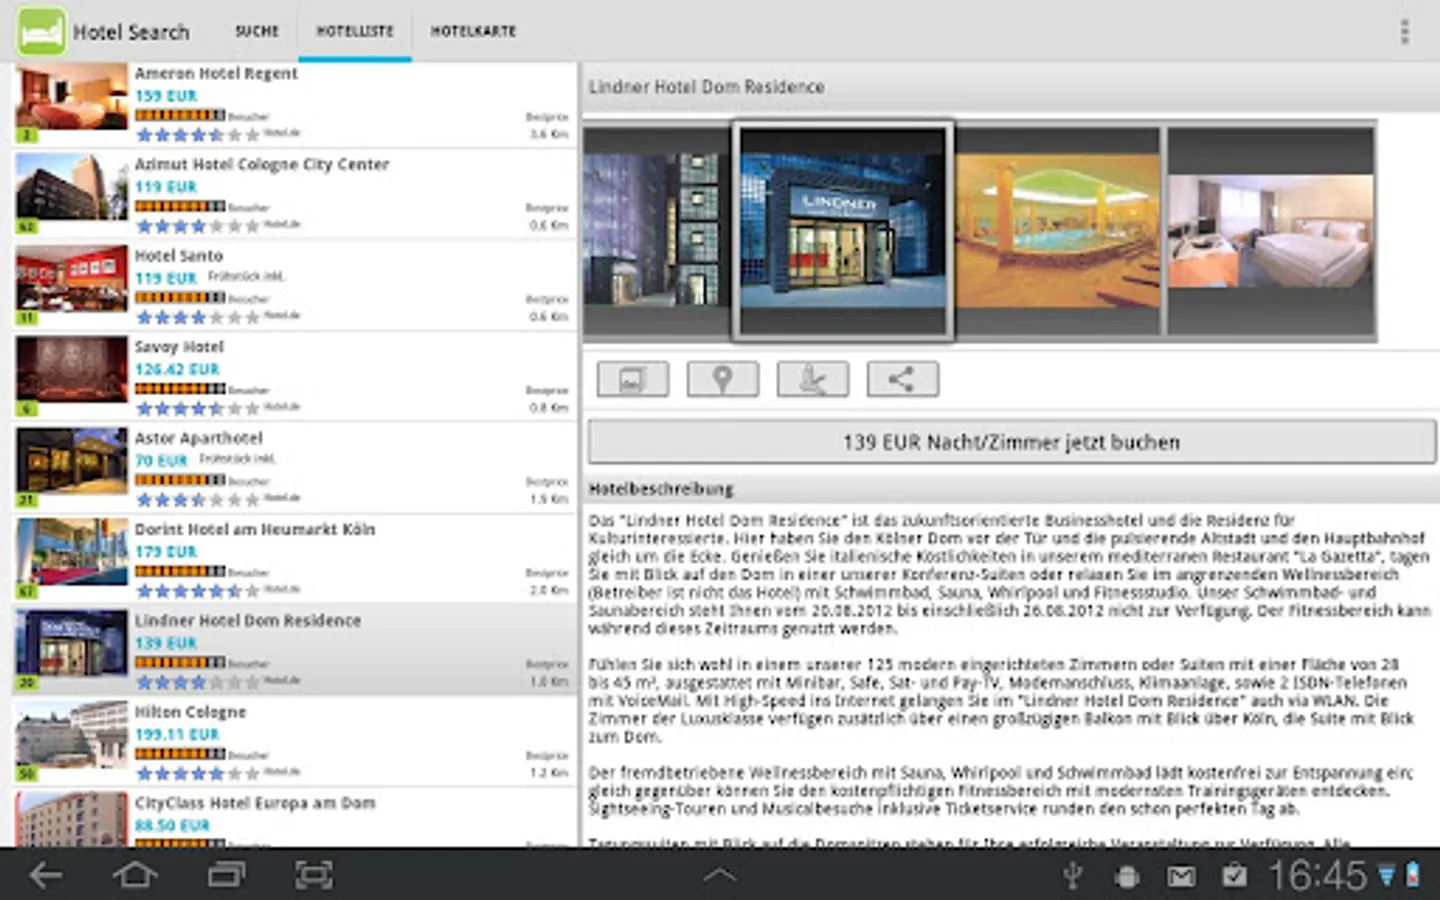The width and height of the screenshot is (1440, 900).
Task: Tap the Hotel Search title text
Action: click(131, 32)
